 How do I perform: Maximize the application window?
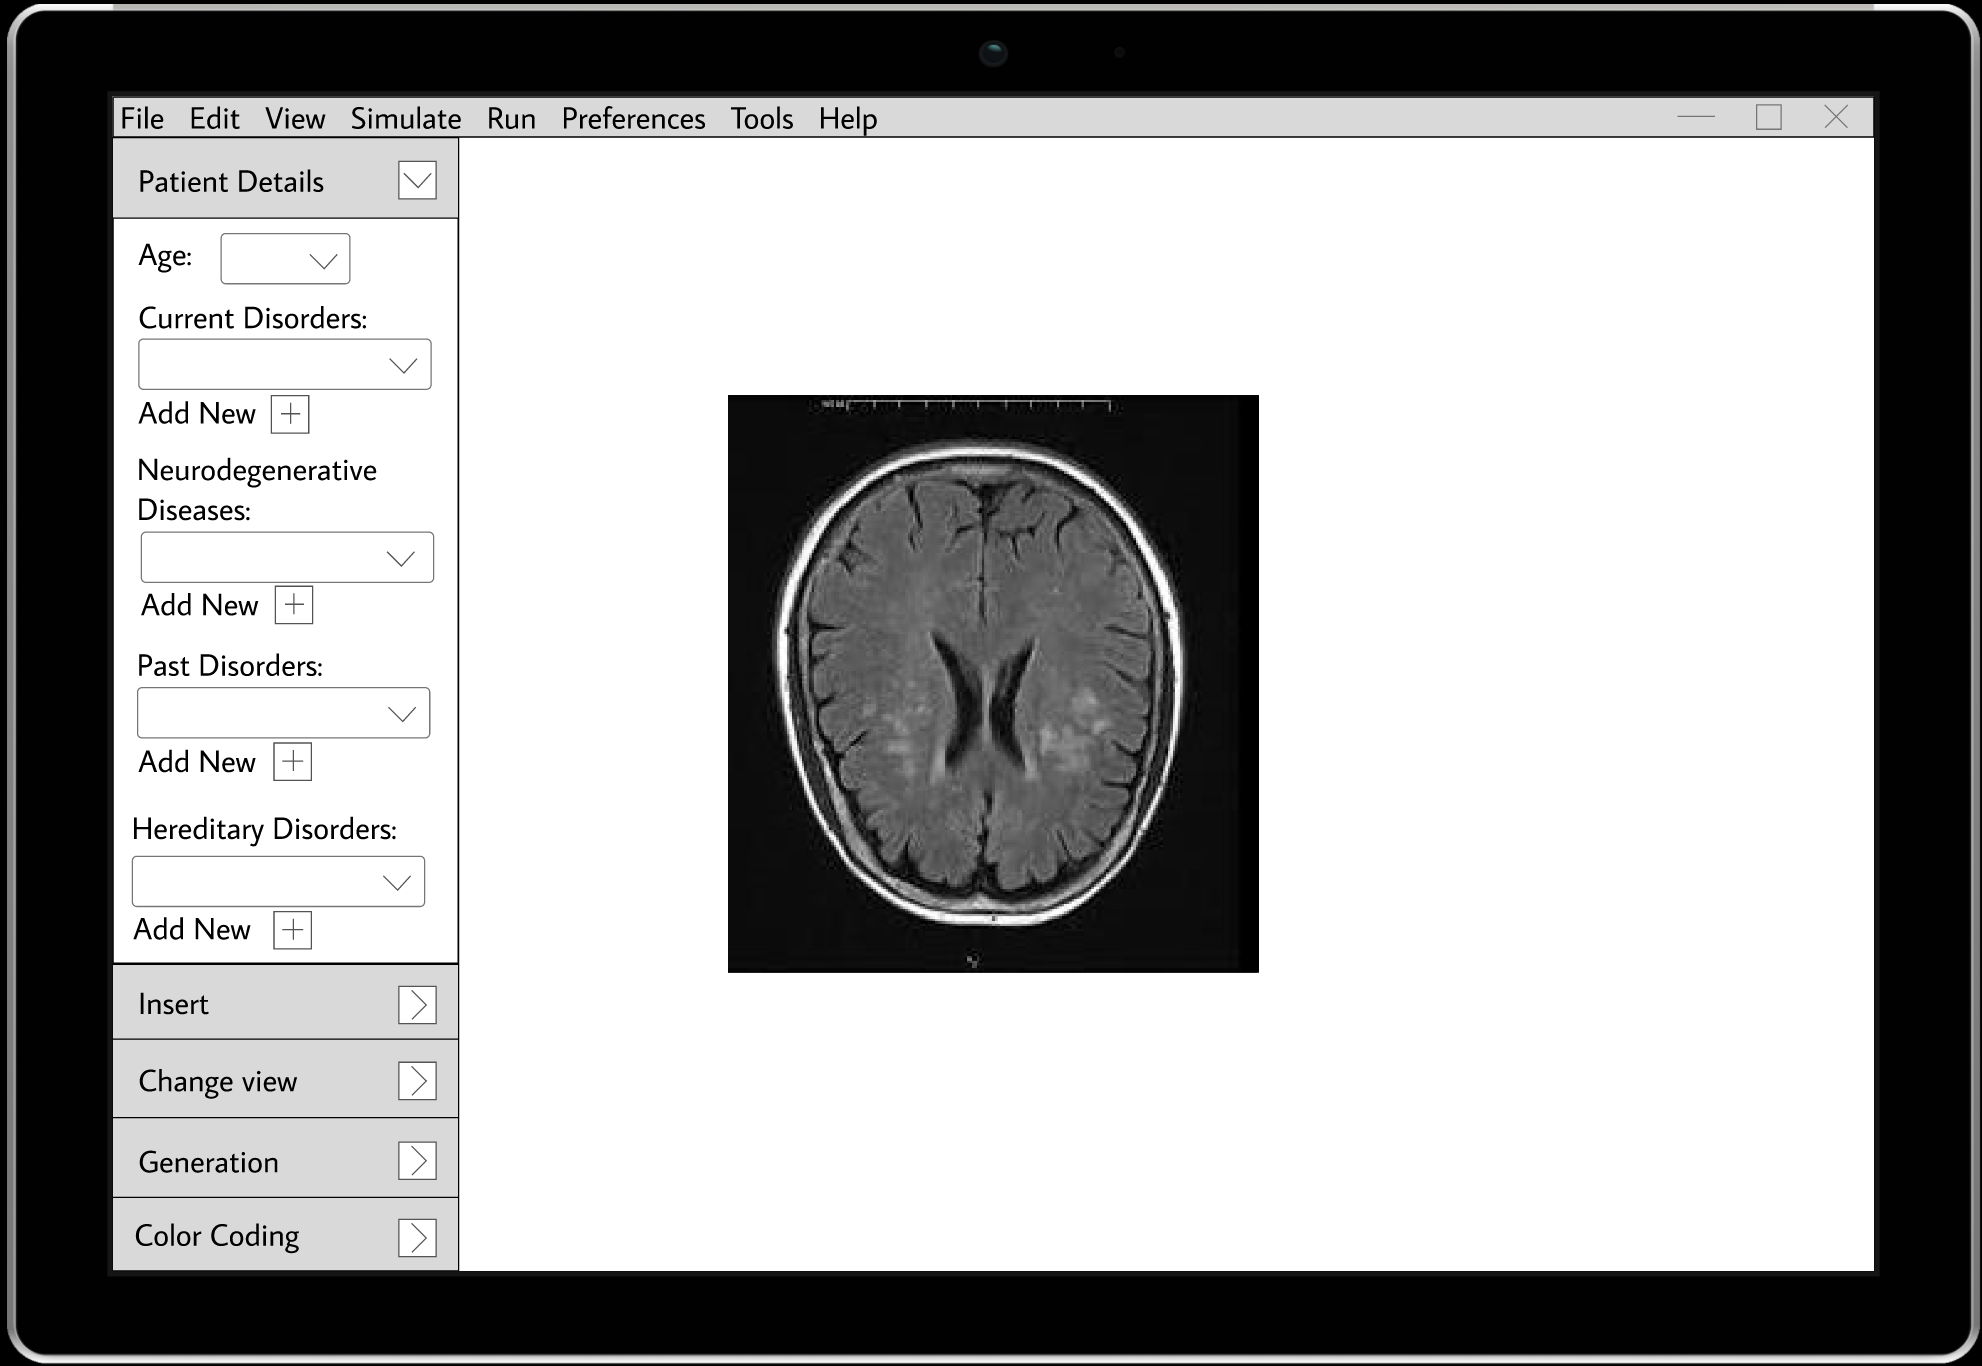tap(1768, 118)
